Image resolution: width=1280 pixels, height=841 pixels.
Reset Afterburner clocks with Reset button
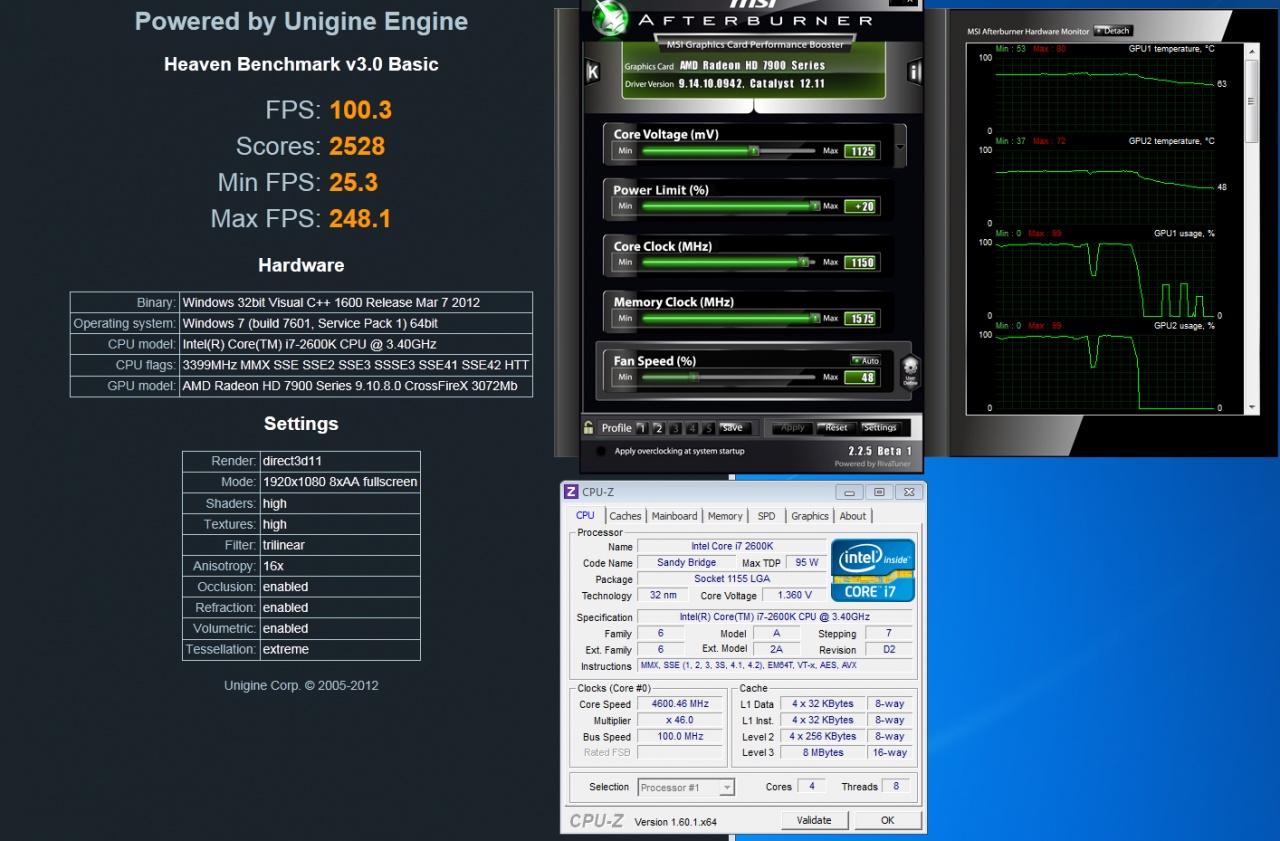(x=836, y=428)
